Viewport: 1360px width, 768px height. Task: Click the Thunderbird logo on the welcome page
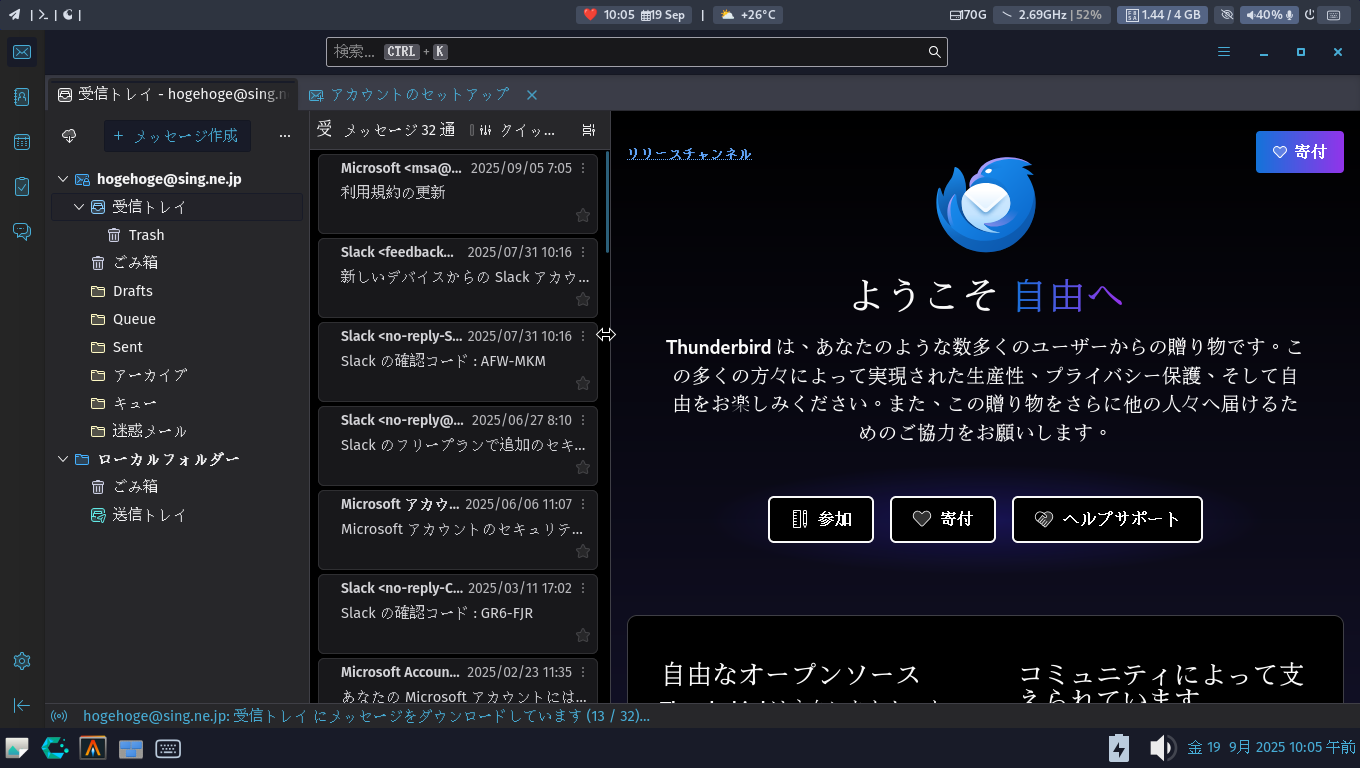[x=985, y=203]
